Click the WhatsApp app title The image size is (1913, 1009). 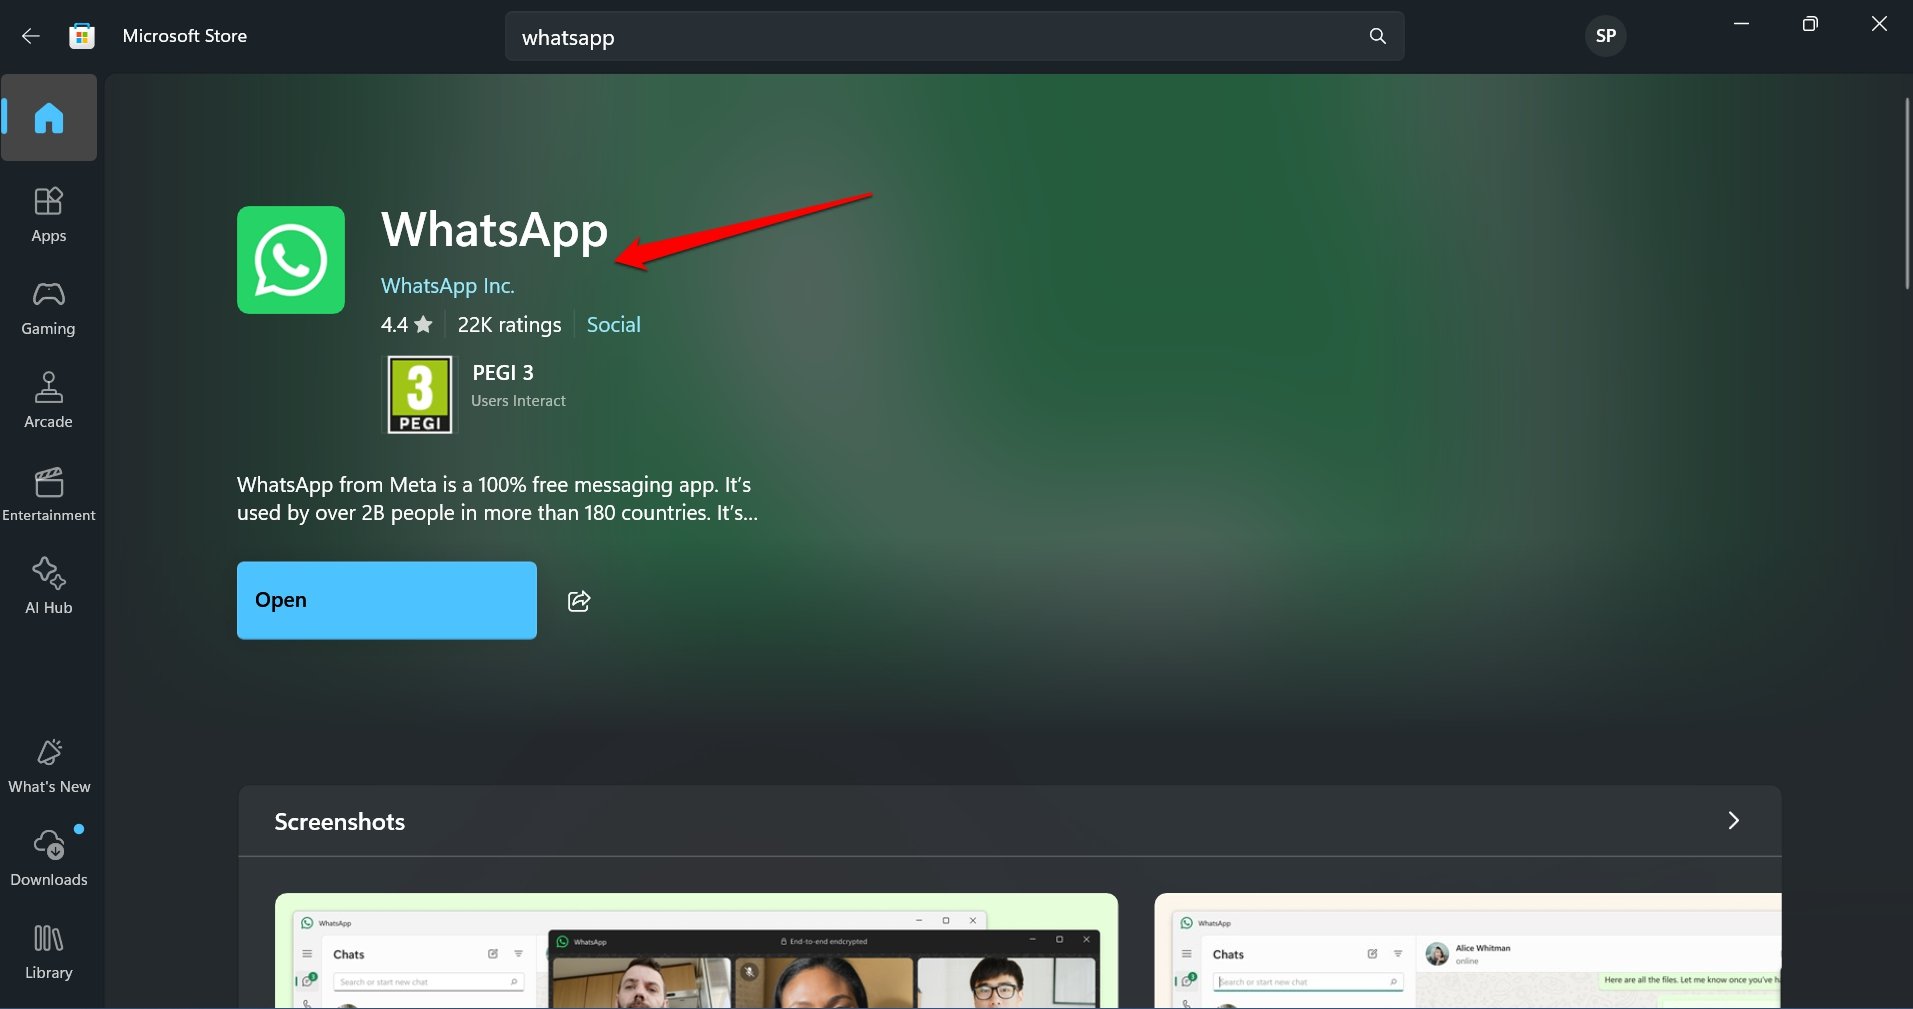(x=494, y=230)
